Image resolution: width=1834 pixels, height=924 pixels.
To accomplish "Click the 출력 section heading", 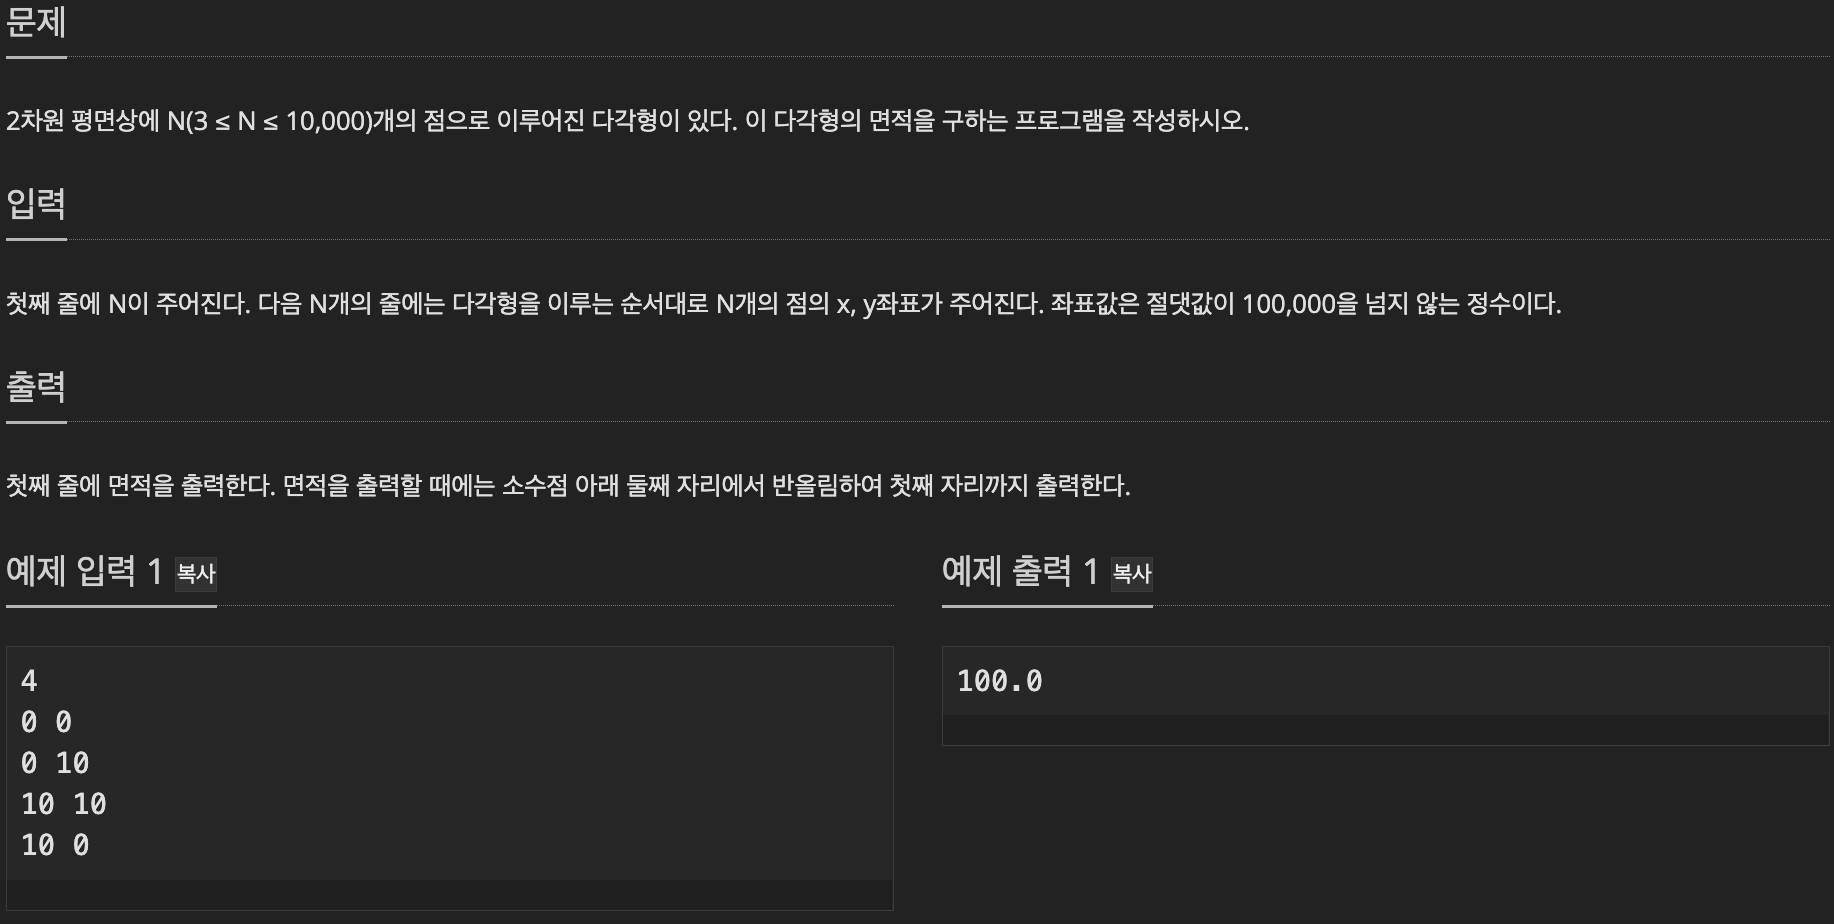I will [36, 386].
